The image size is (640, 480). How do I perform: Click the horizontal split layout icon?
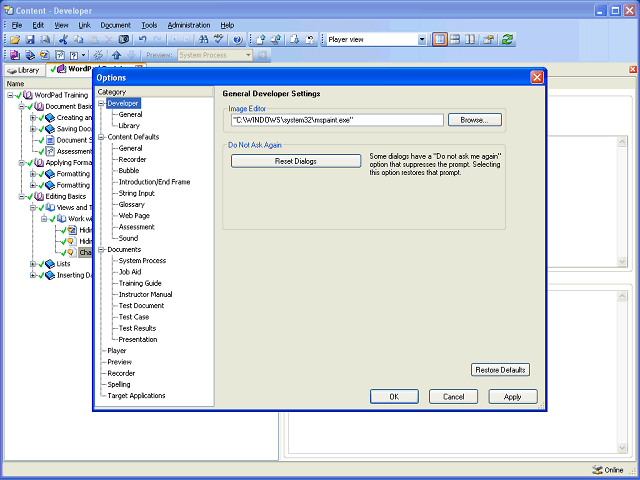point(455,40)
